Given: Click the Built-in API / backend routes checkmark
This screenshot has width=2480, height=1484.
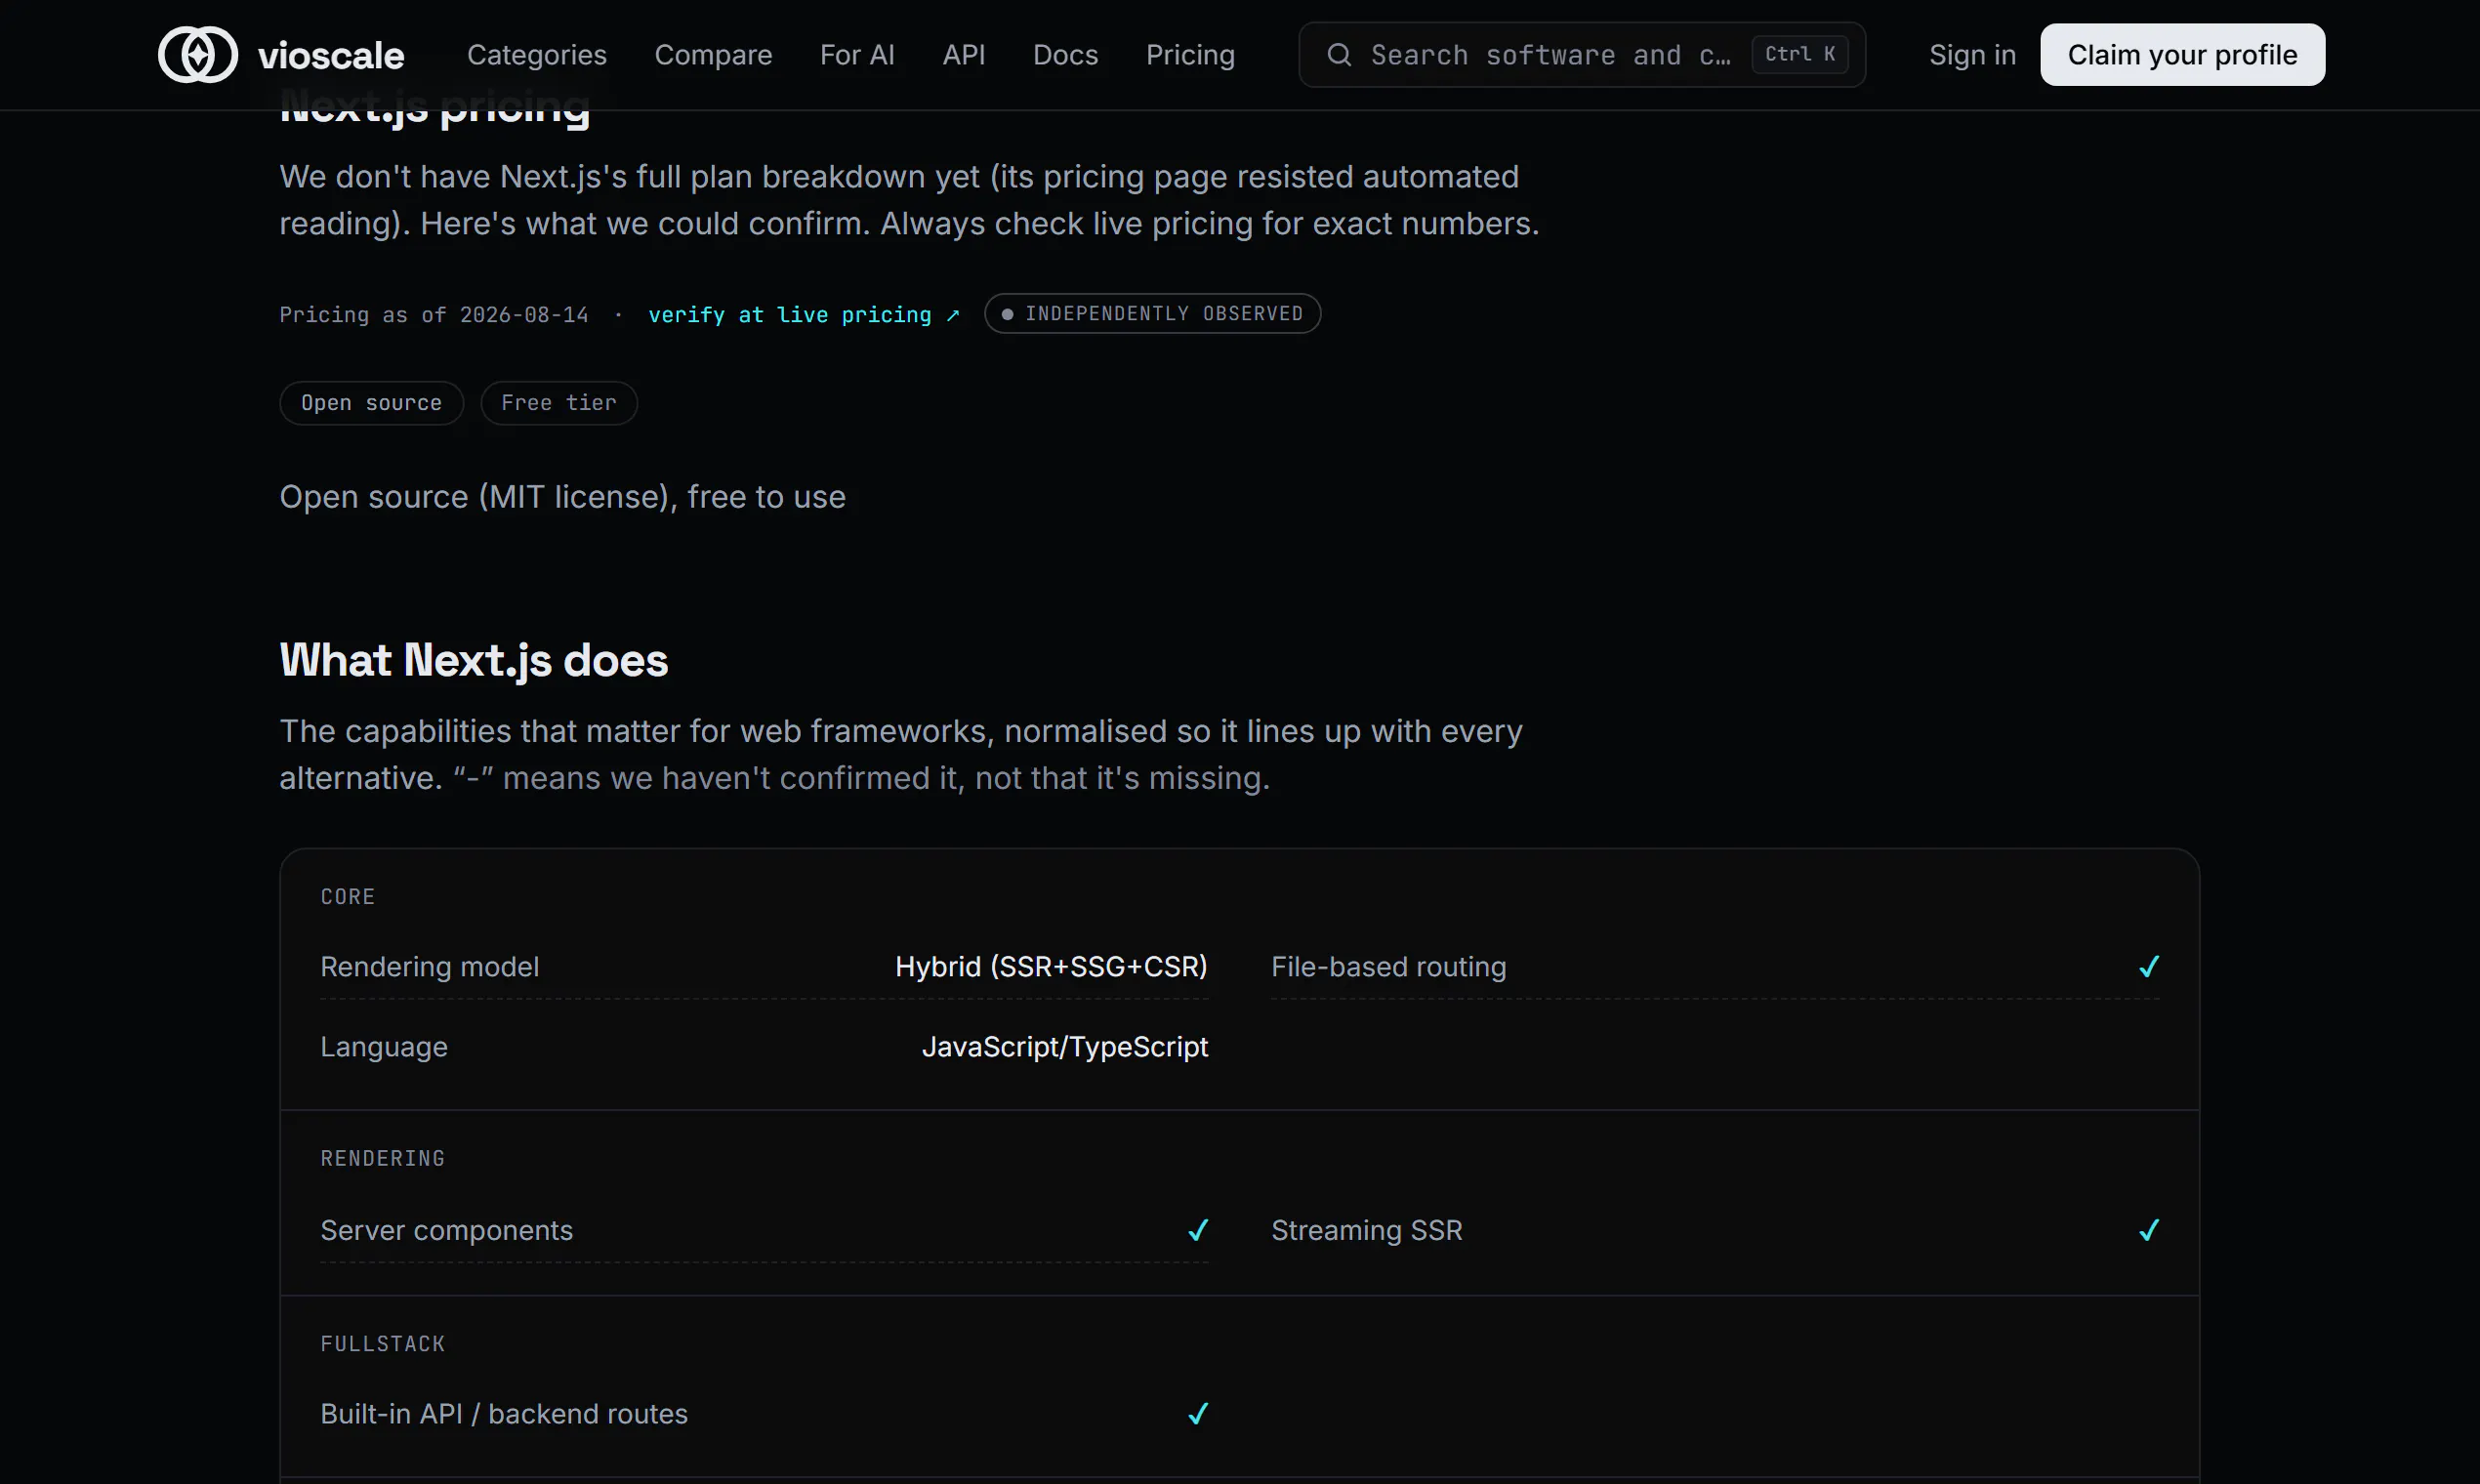Looking at the screenshot, I should [1198, 1414].
